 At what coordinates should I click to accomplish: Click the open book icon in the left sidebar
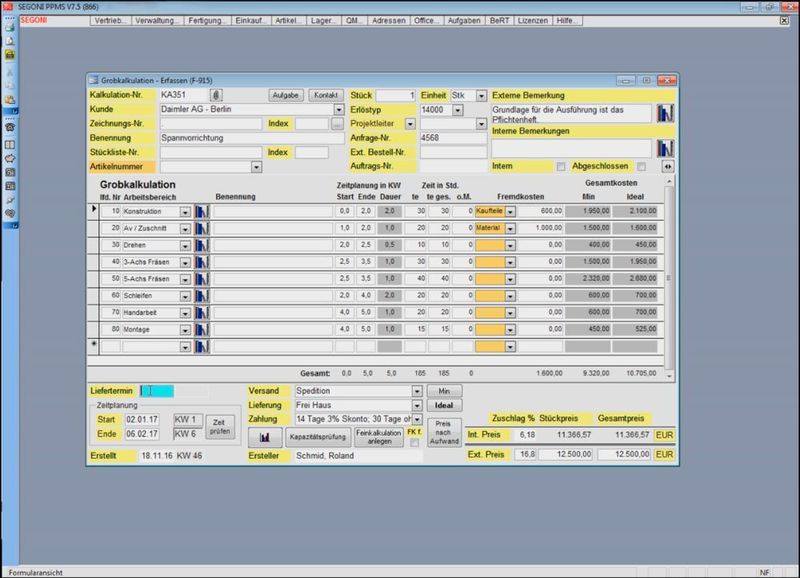(x=10, y=145)
